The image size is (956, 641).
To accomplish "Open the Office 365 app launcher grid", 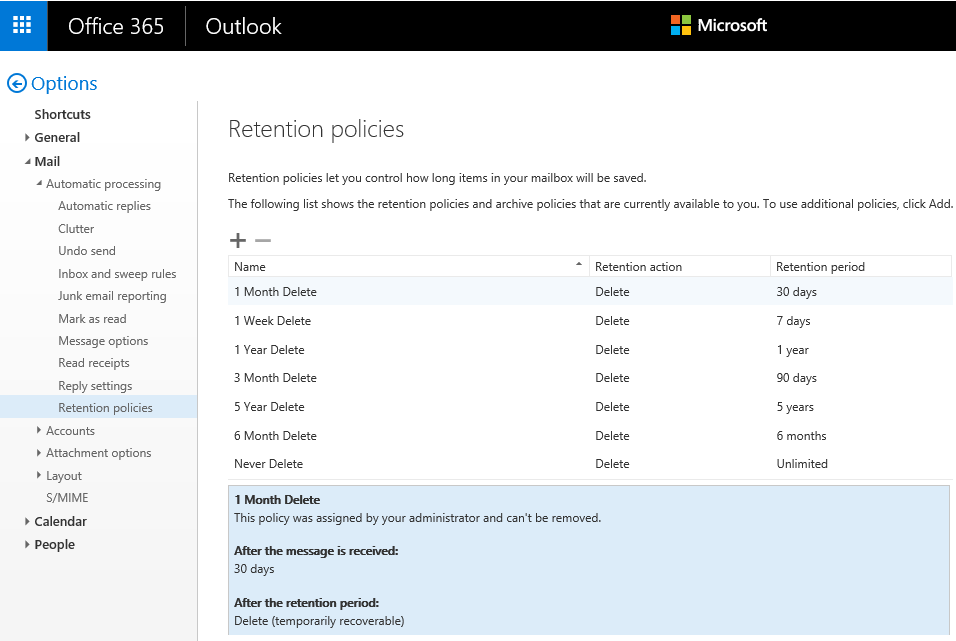I will click(x=22, y=25).
